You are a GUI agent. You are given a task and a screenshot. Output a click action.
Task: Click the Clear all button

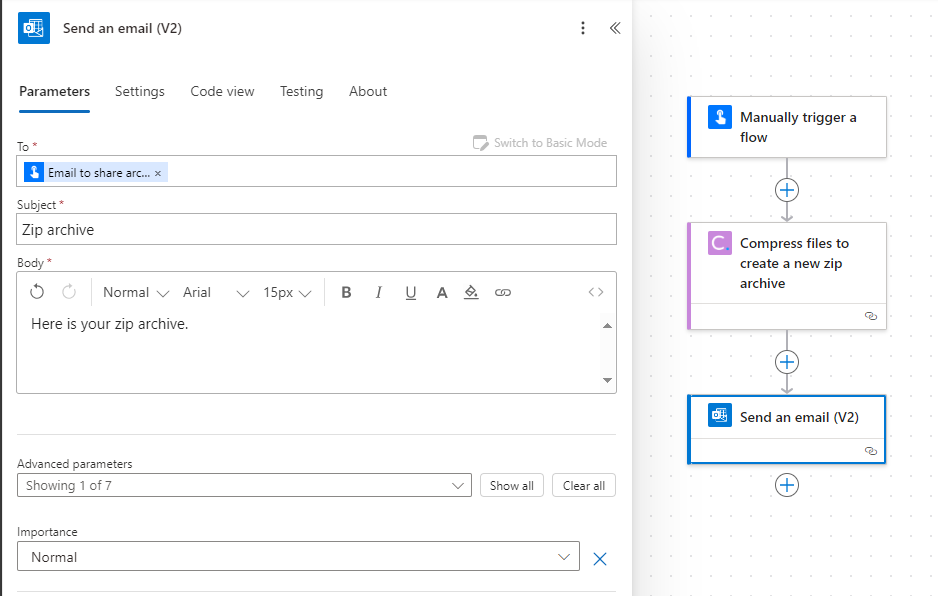583,485
